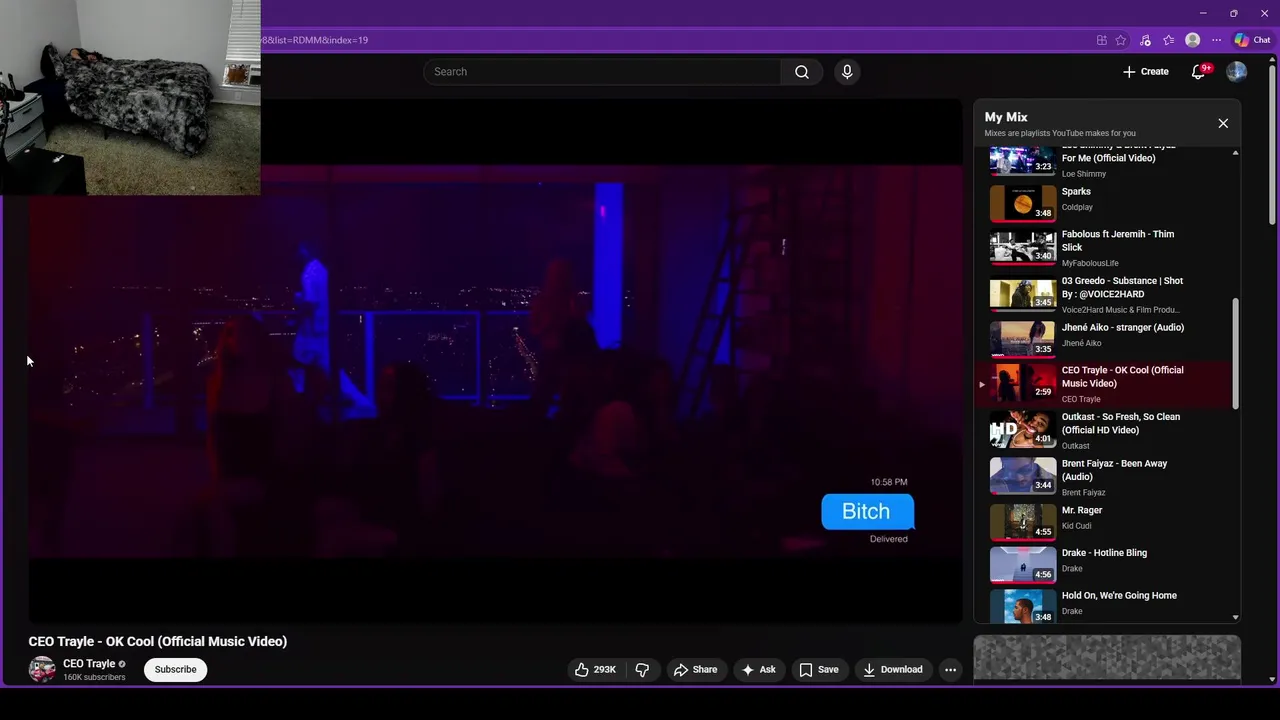The width and height of the screenshot is (1280, 720).
Task: Click the 160K subscribers text
Action: 94,678
